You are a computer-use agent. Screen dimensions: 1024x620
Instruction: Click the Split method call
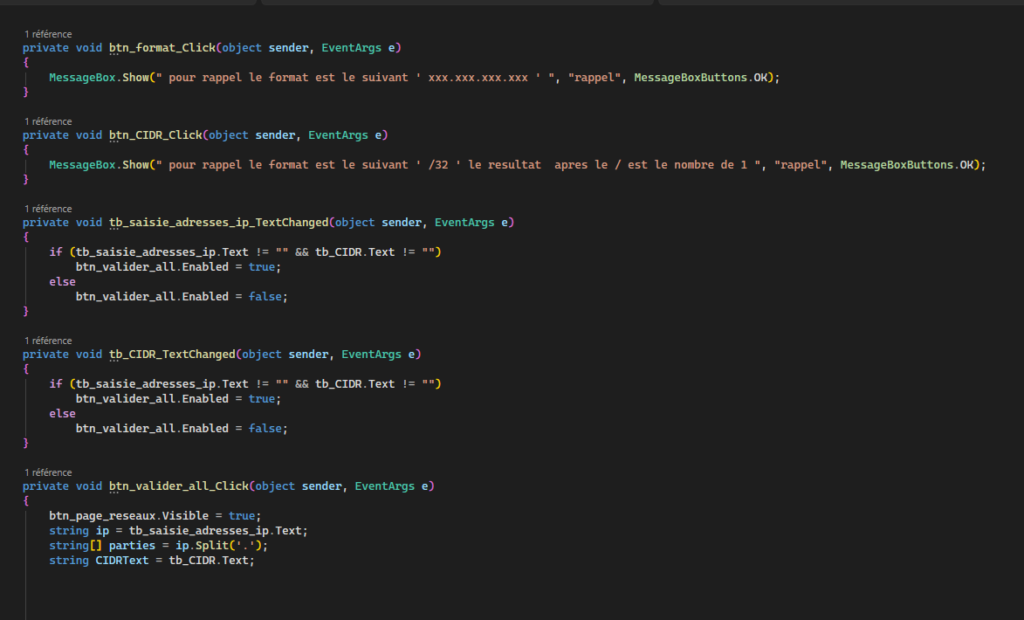[x=225, y=546]
